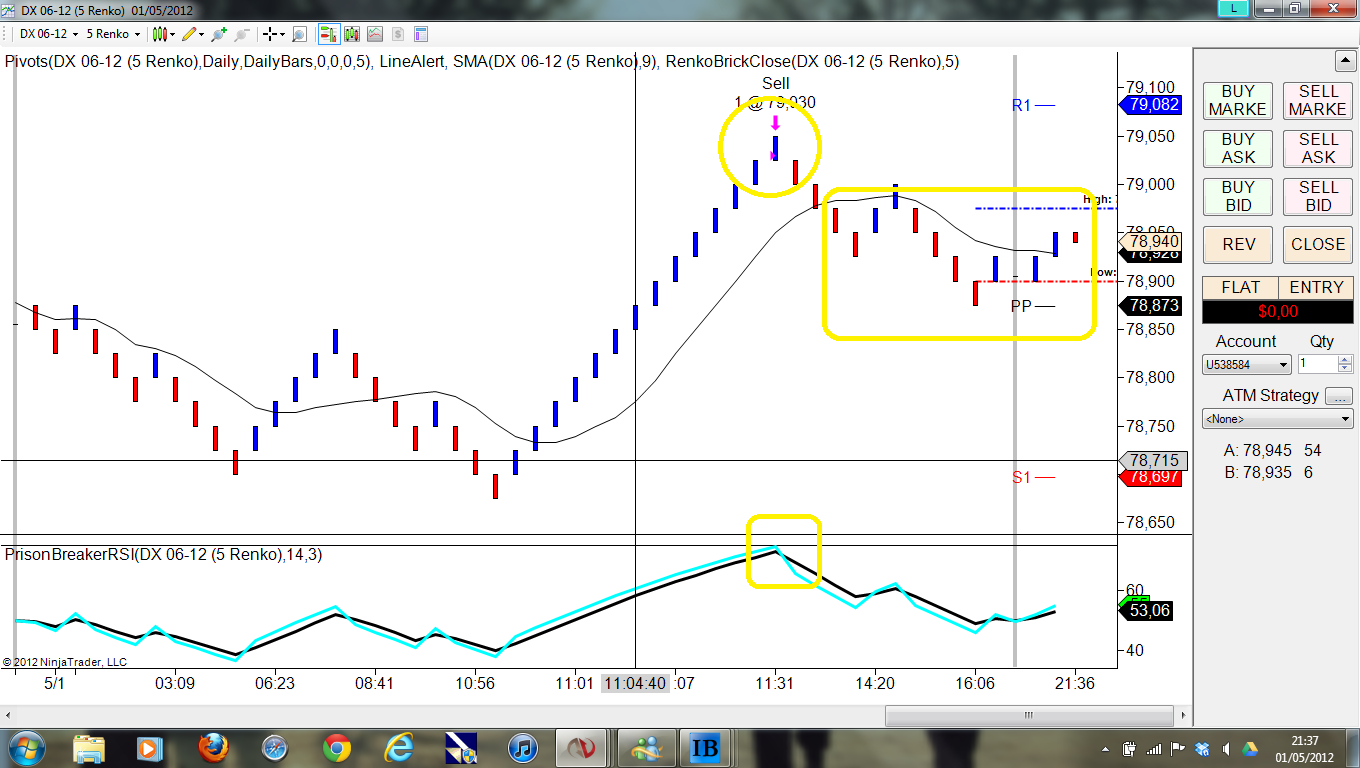1360x768 pixels.
Task: Click the ask line A: 78,945
Action: click(1273, 451)
